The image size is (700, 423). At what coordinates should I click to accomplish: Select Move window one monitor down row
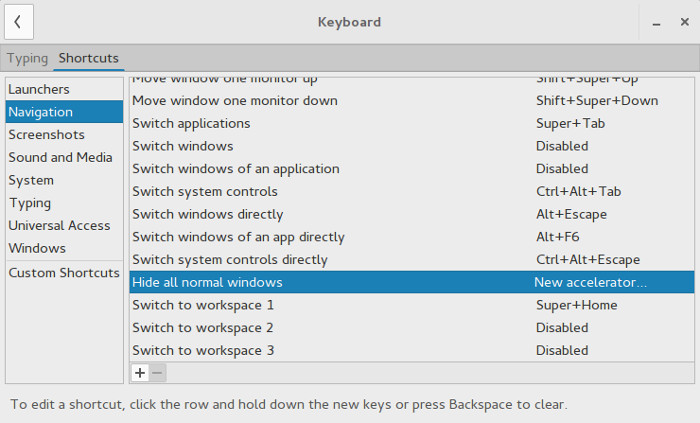click(x=235, y=100)
